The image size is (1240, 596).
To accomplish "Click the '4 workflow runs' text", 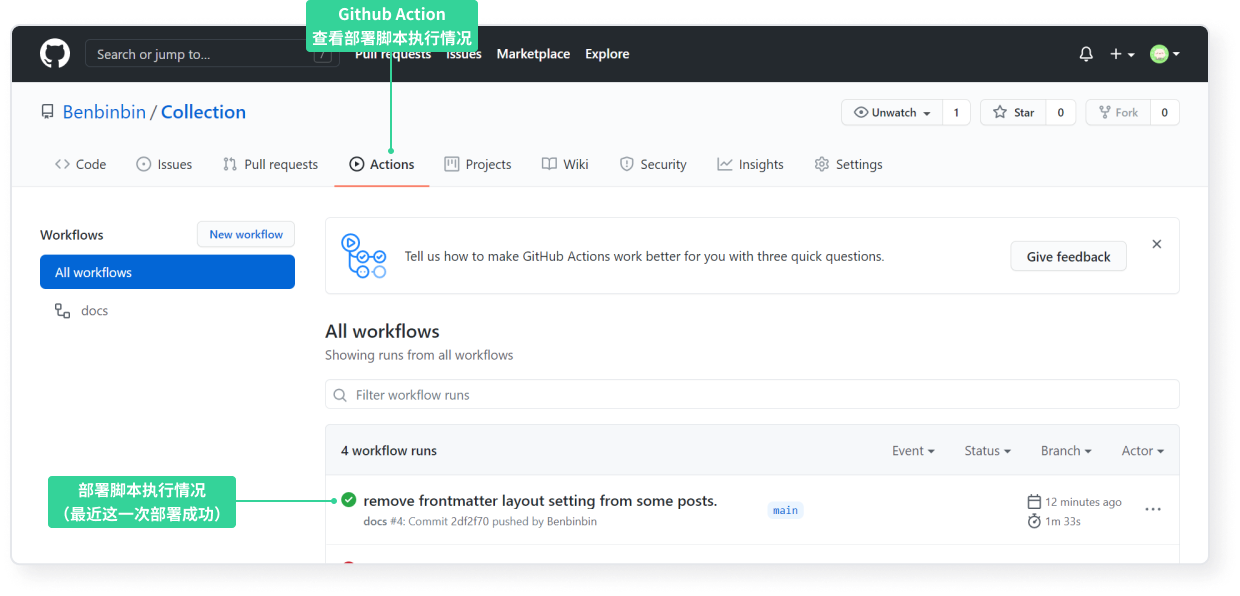I will 389,451.
